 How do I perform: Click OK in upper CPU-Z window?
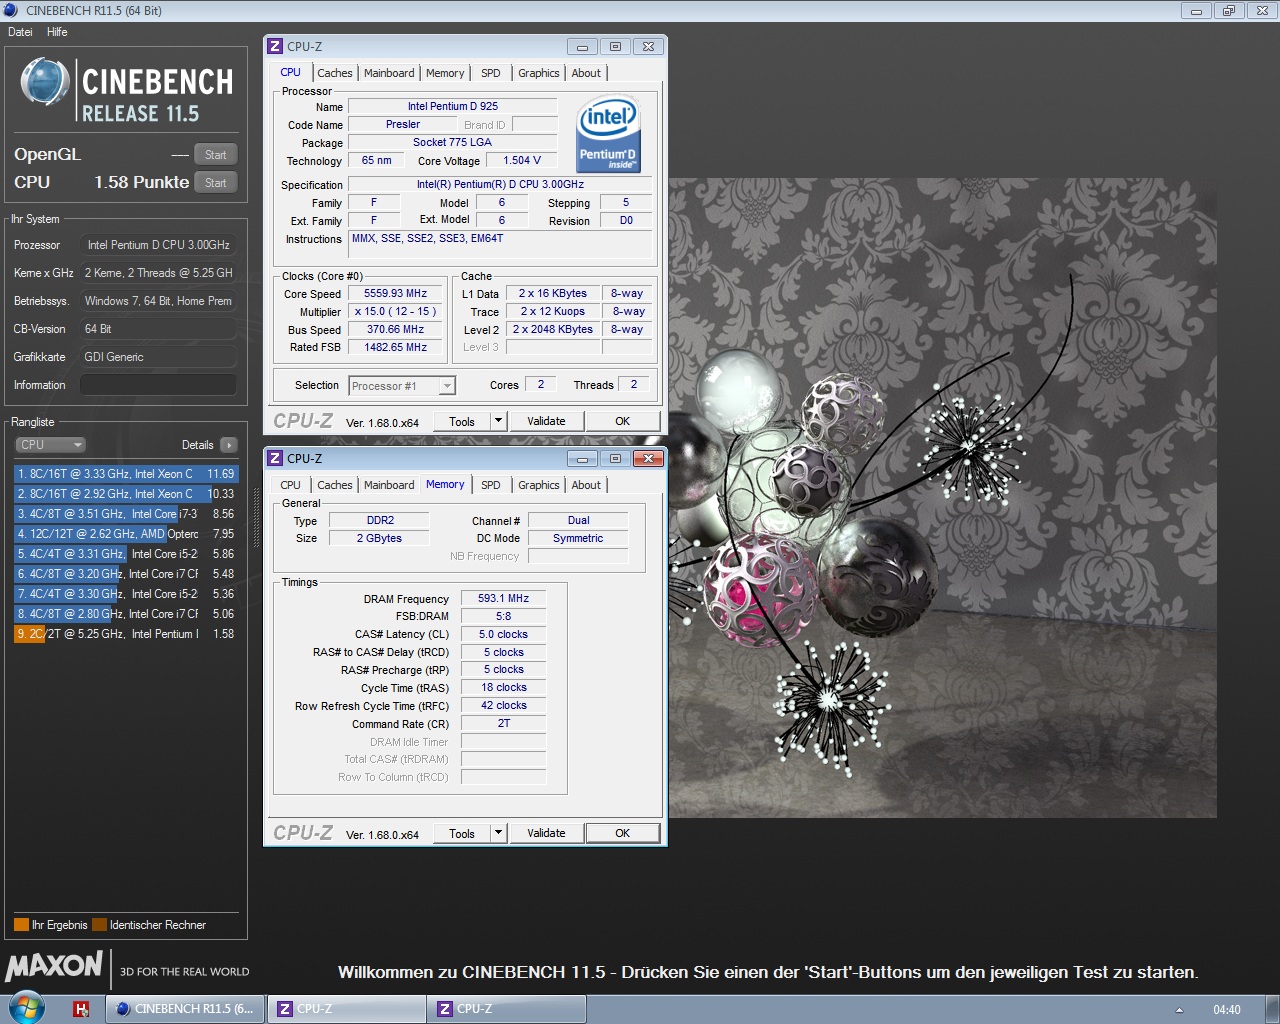click(622, 421)
